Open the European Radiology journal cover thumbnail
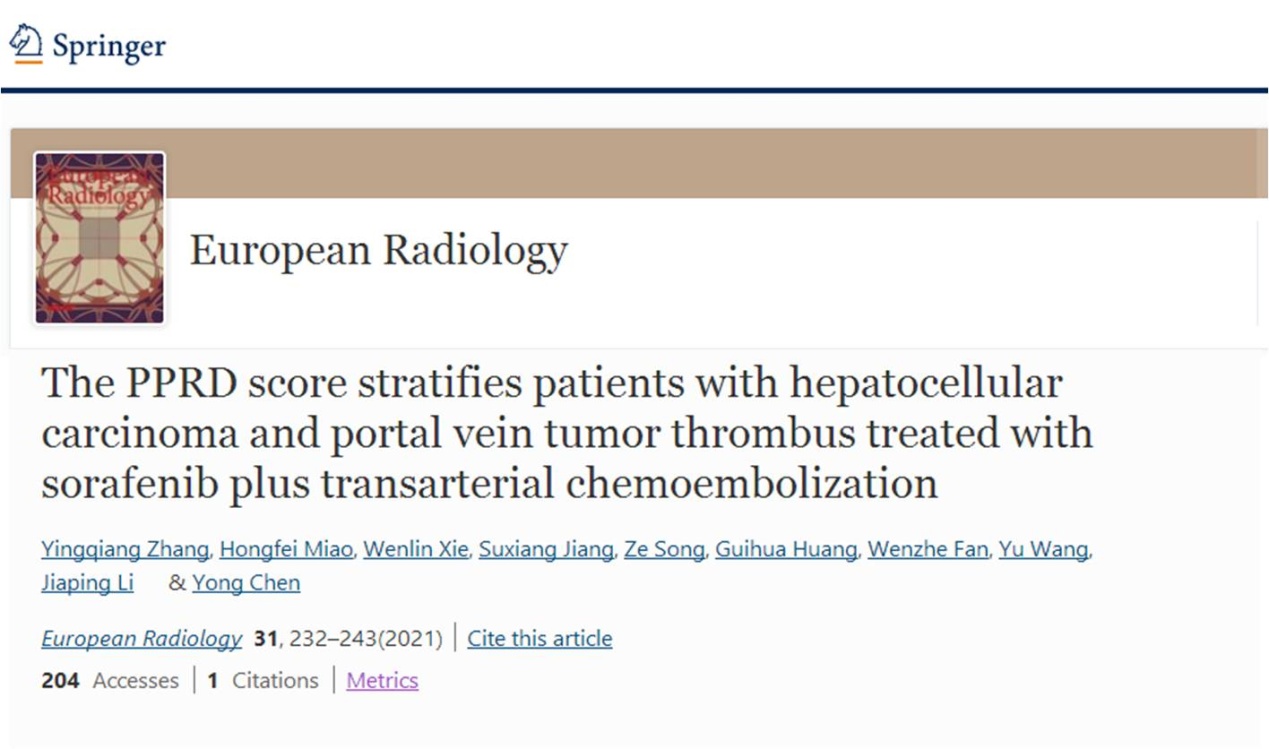 pyautogui.click(x=99, y=238)
